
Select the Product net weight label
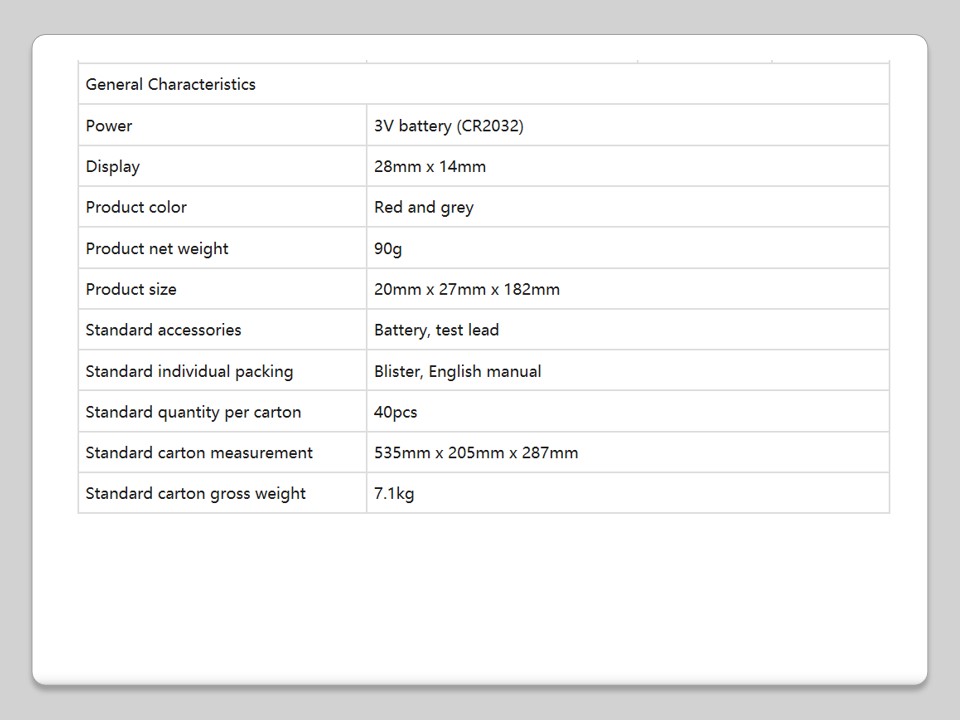pos(157,249)
